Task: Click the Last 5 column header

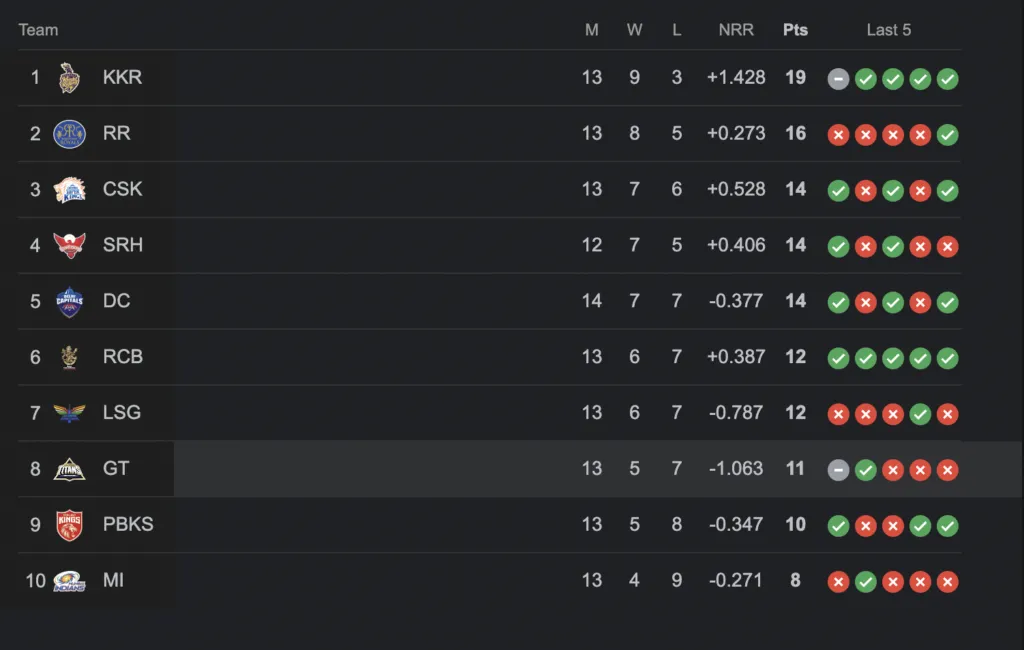Action: tap(889, 30)
